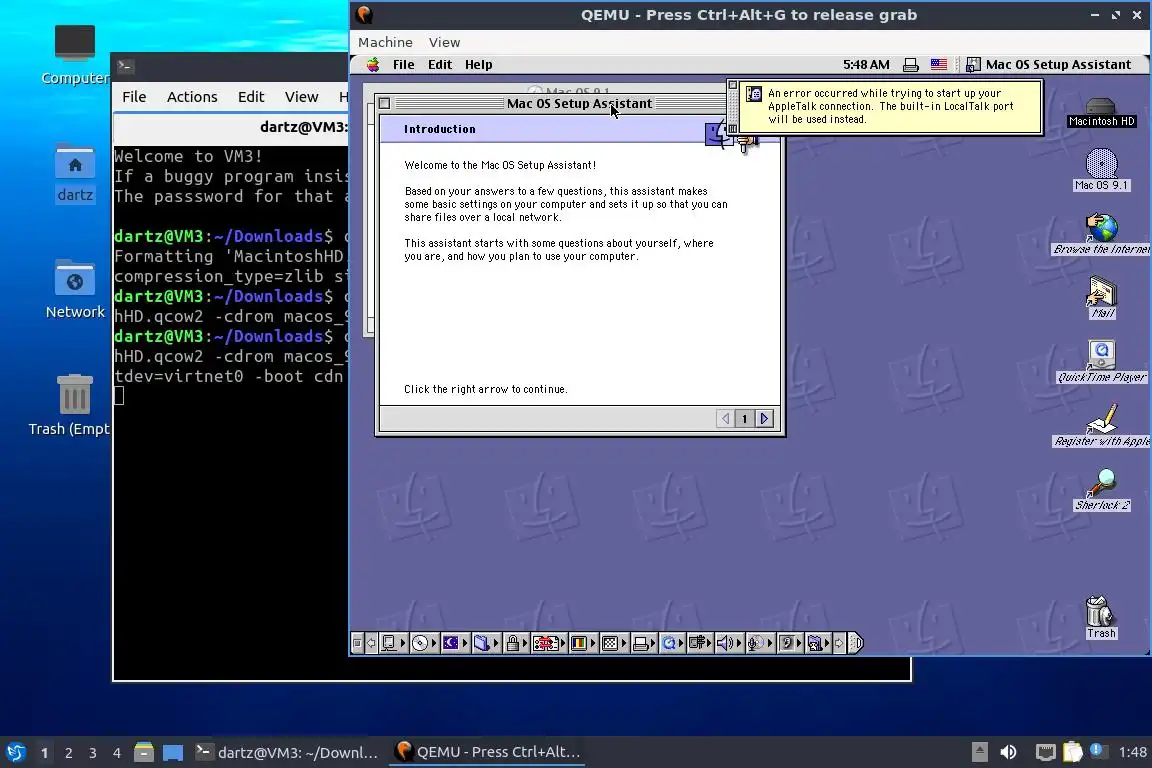Collapse control strip using its end tab

click(856, 643)
